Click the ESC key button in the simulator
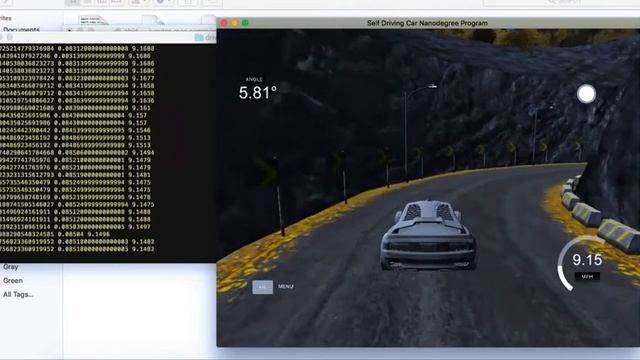This screenshot has width=640, height=360. [262, 287]
